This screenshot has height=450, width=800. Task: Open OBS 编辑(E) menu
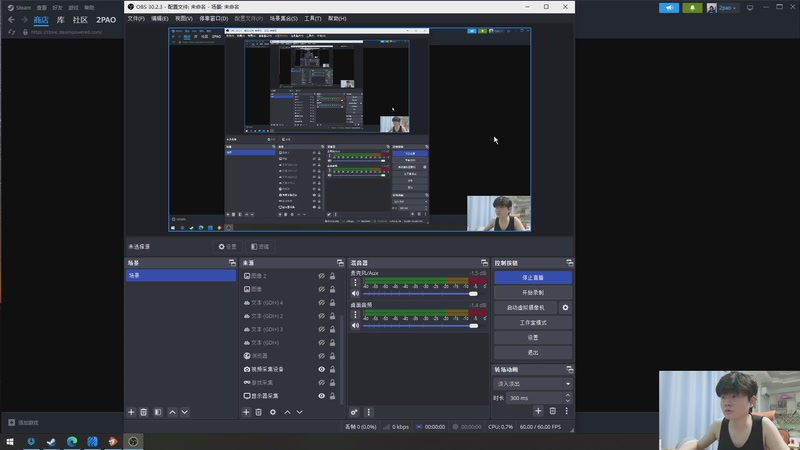(160, 18)
